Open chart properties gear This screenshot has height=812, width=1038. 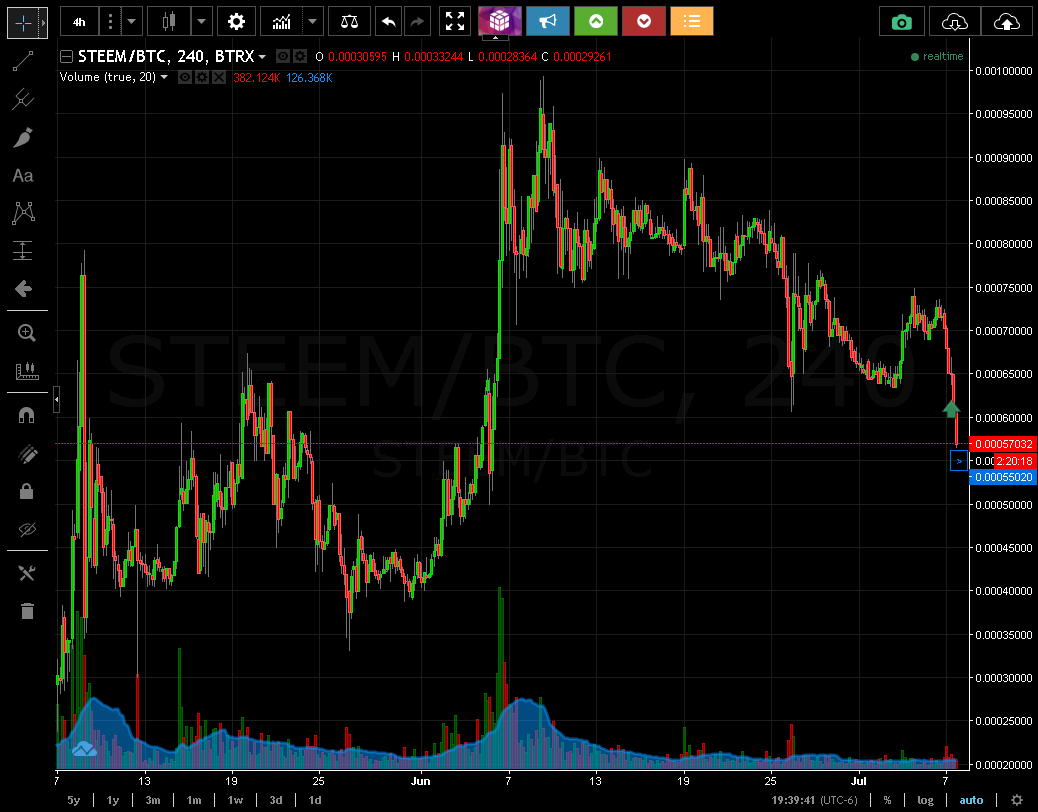(x=236, y=23)
